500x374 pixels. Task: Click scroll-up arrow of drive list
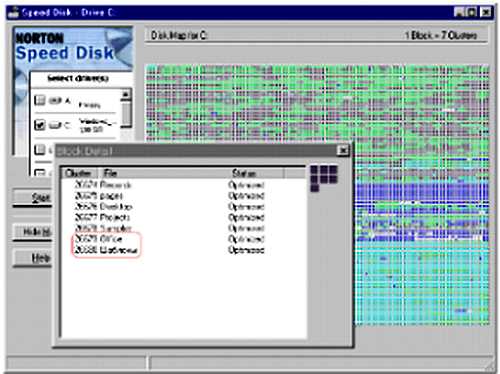[126, 95]
